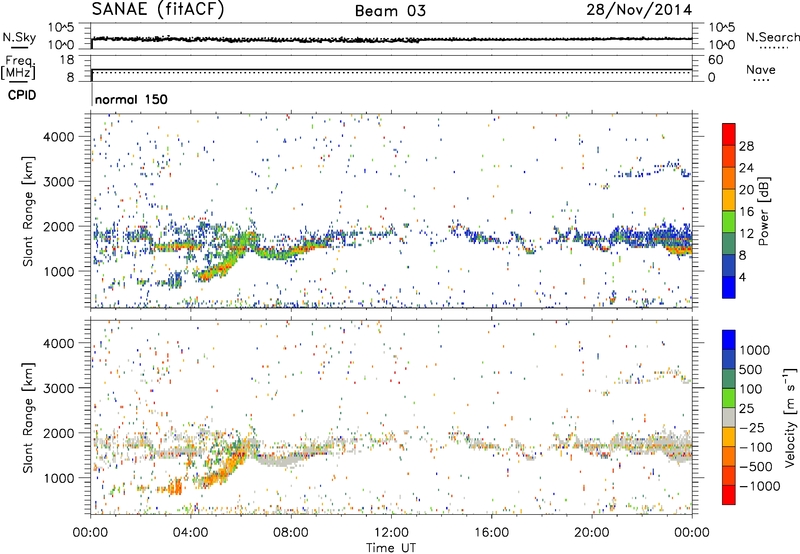The width and height of the screenshot is (800, 554).
Task: Select the '20' label on power colorbar
Action: click(746, 190)
